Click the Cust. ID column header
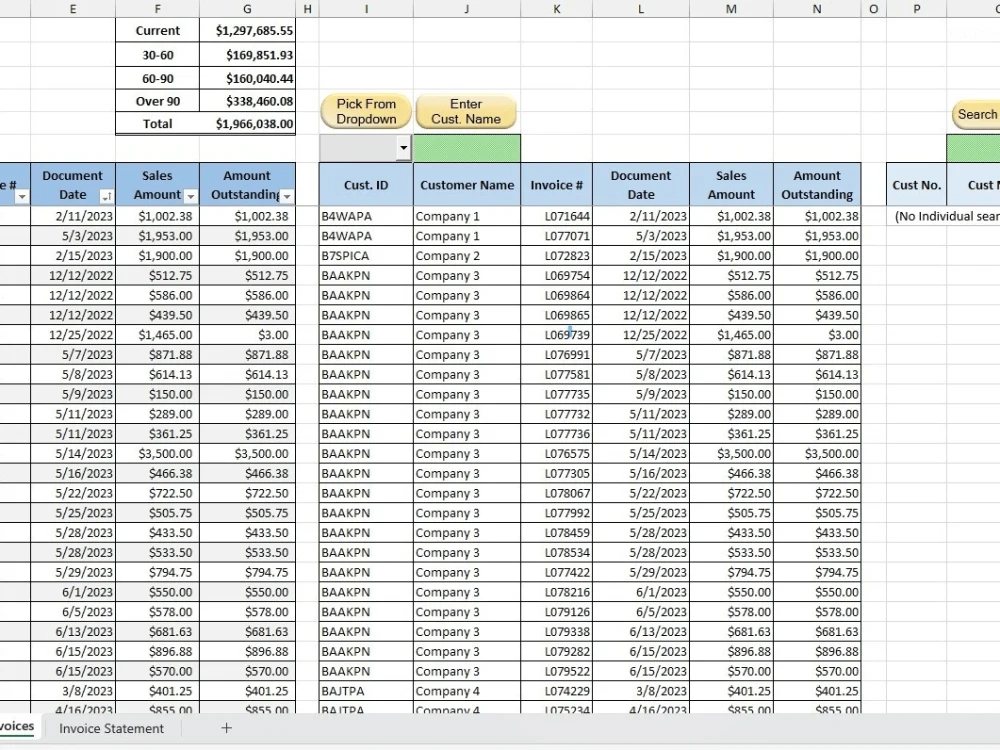 (x=366, y=184)
